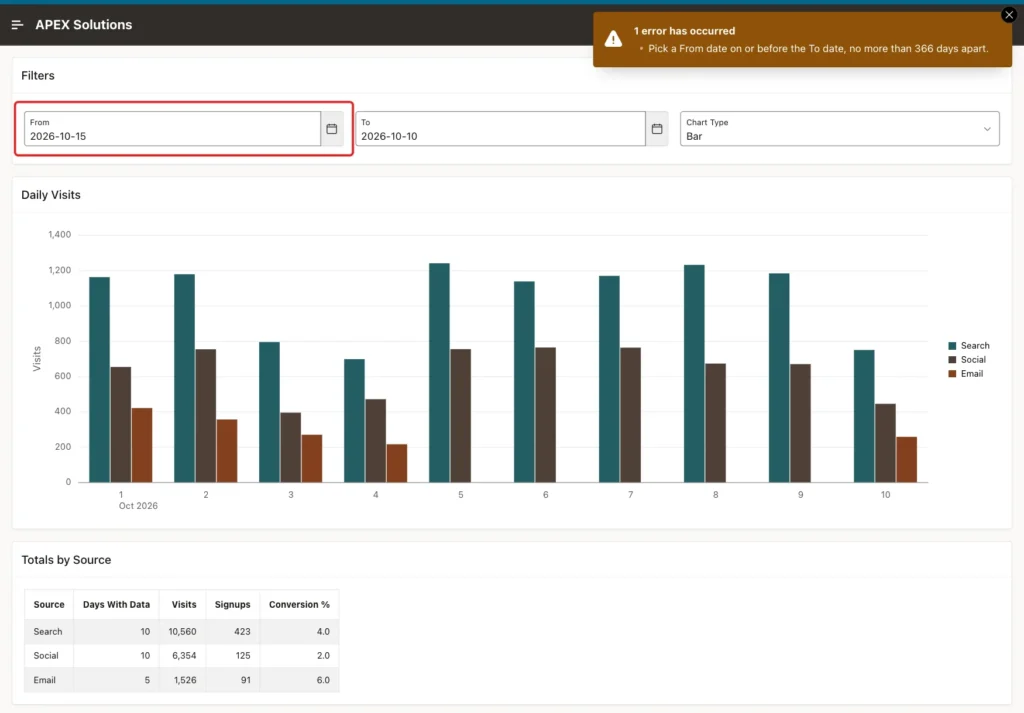Click the Social bar for day 3
The image size is (1024, 713).
tap(291, 447)
